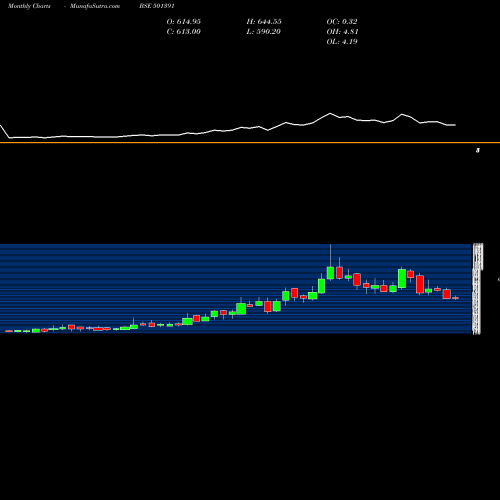Click the OH: 4.81 reading
Screen dimensions: 500x500
click(342, 31)
